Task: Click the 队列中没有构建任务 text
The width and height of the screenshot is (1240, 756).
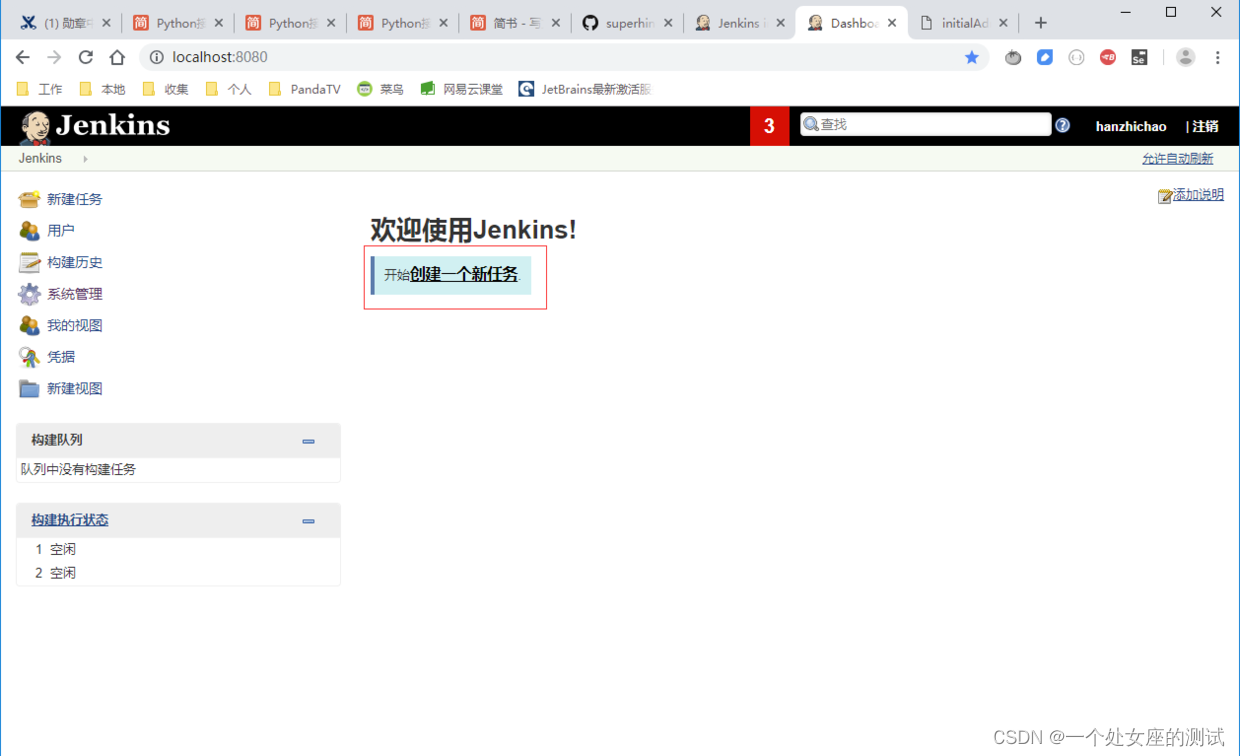Action: (x=78, y=469)
